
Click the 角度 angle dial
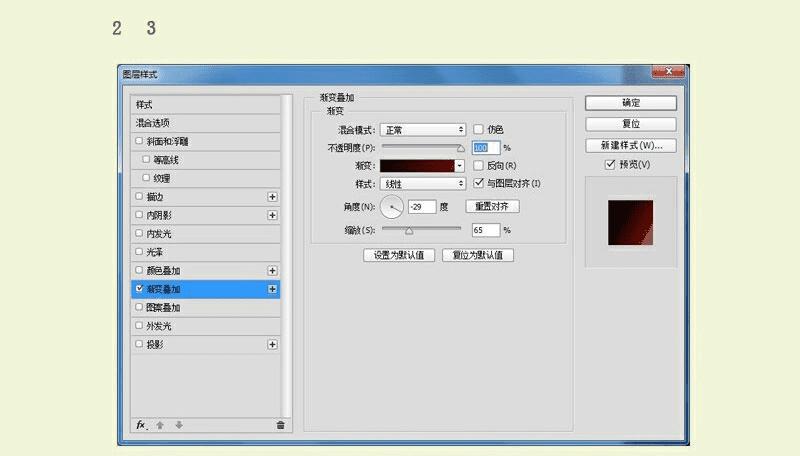(x=392, y=207)
